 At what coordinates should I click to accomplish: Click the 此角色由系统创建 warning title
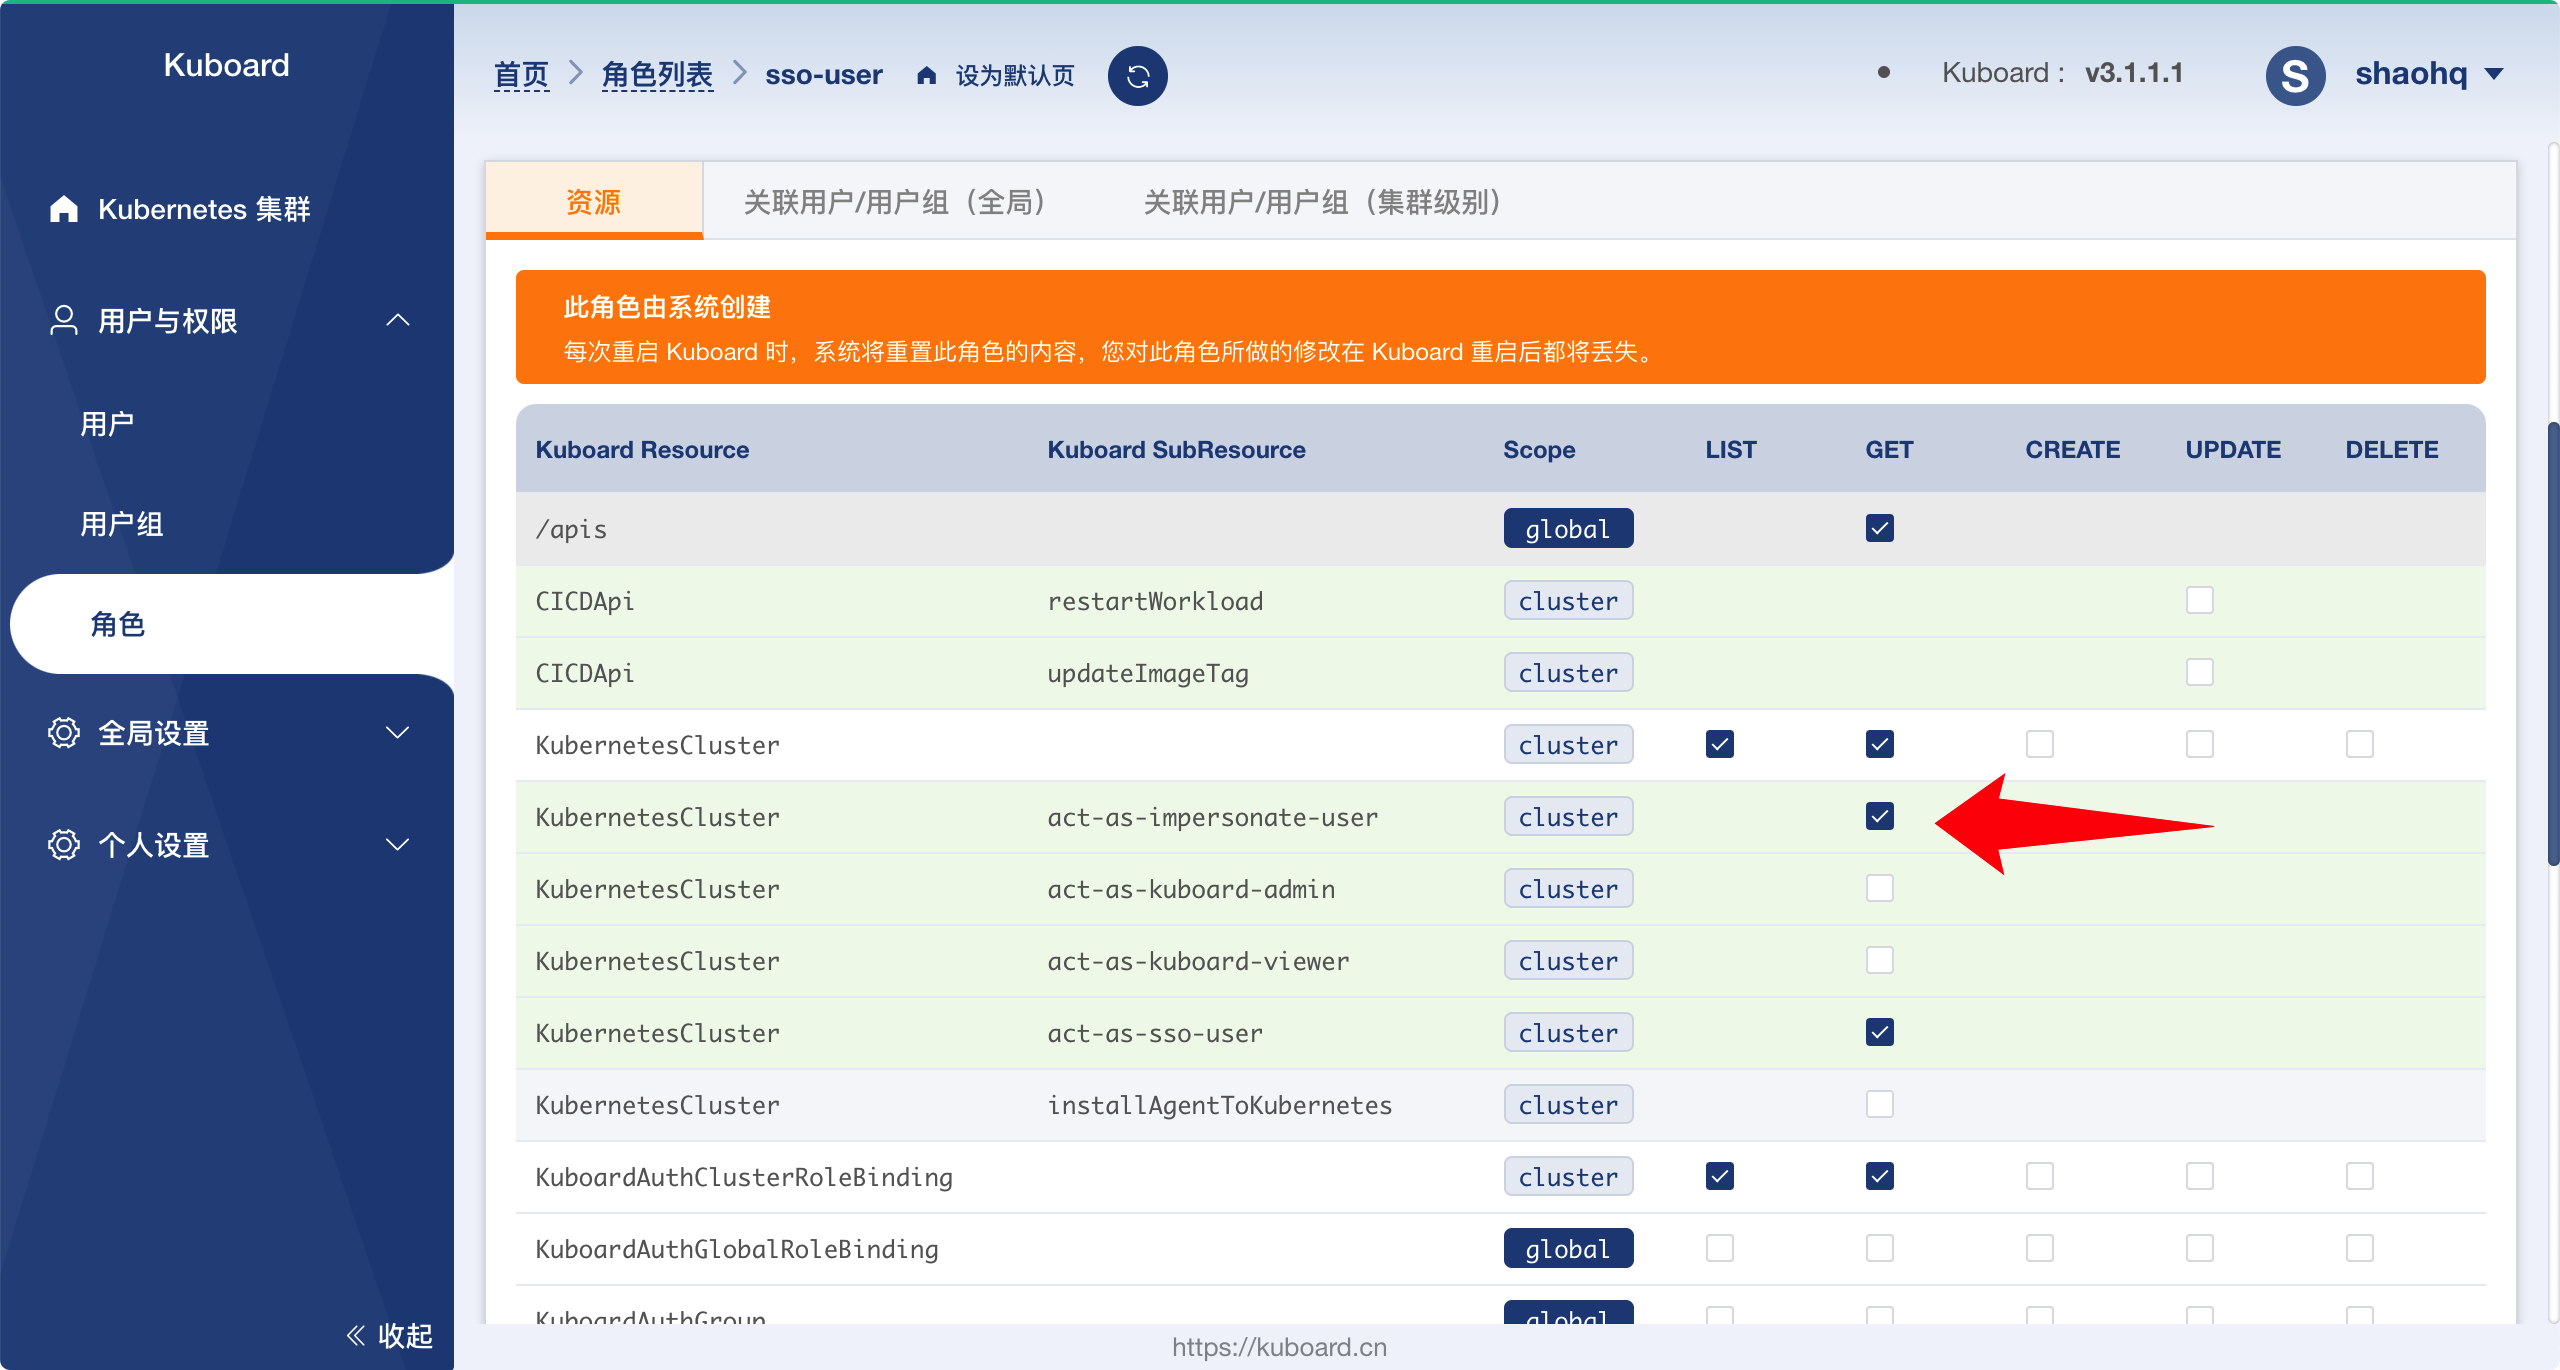pos(667,307)
